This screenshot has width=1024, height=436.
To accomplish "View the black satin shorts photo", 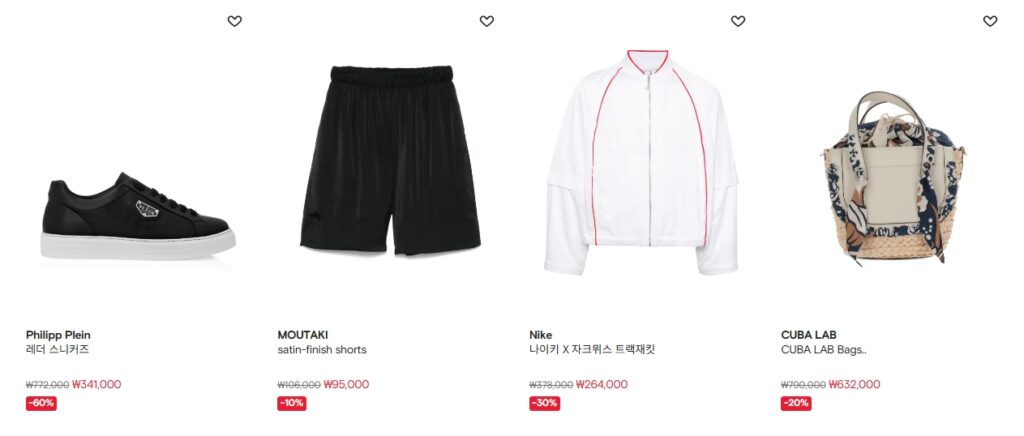I will click(391, 160).
